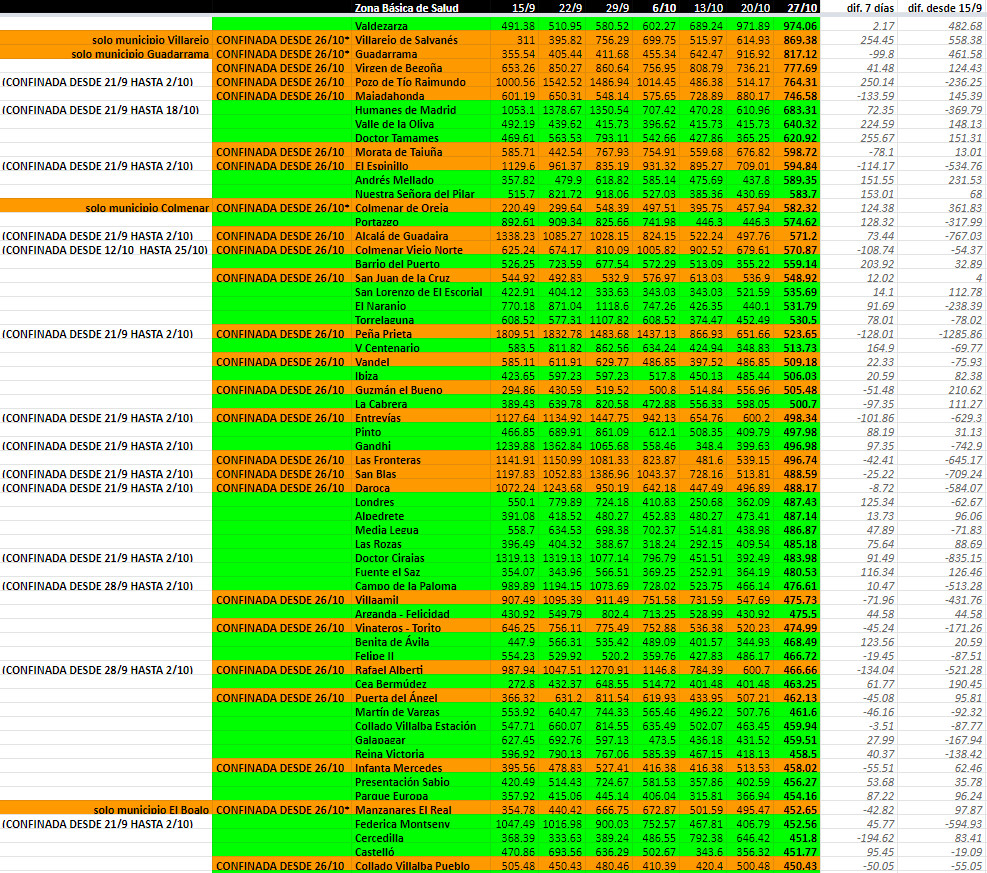The height and width of the screenshot is (873, 987).
Task: Click the "Colmenar de Oreja" zone name
Action: (402, 208)
